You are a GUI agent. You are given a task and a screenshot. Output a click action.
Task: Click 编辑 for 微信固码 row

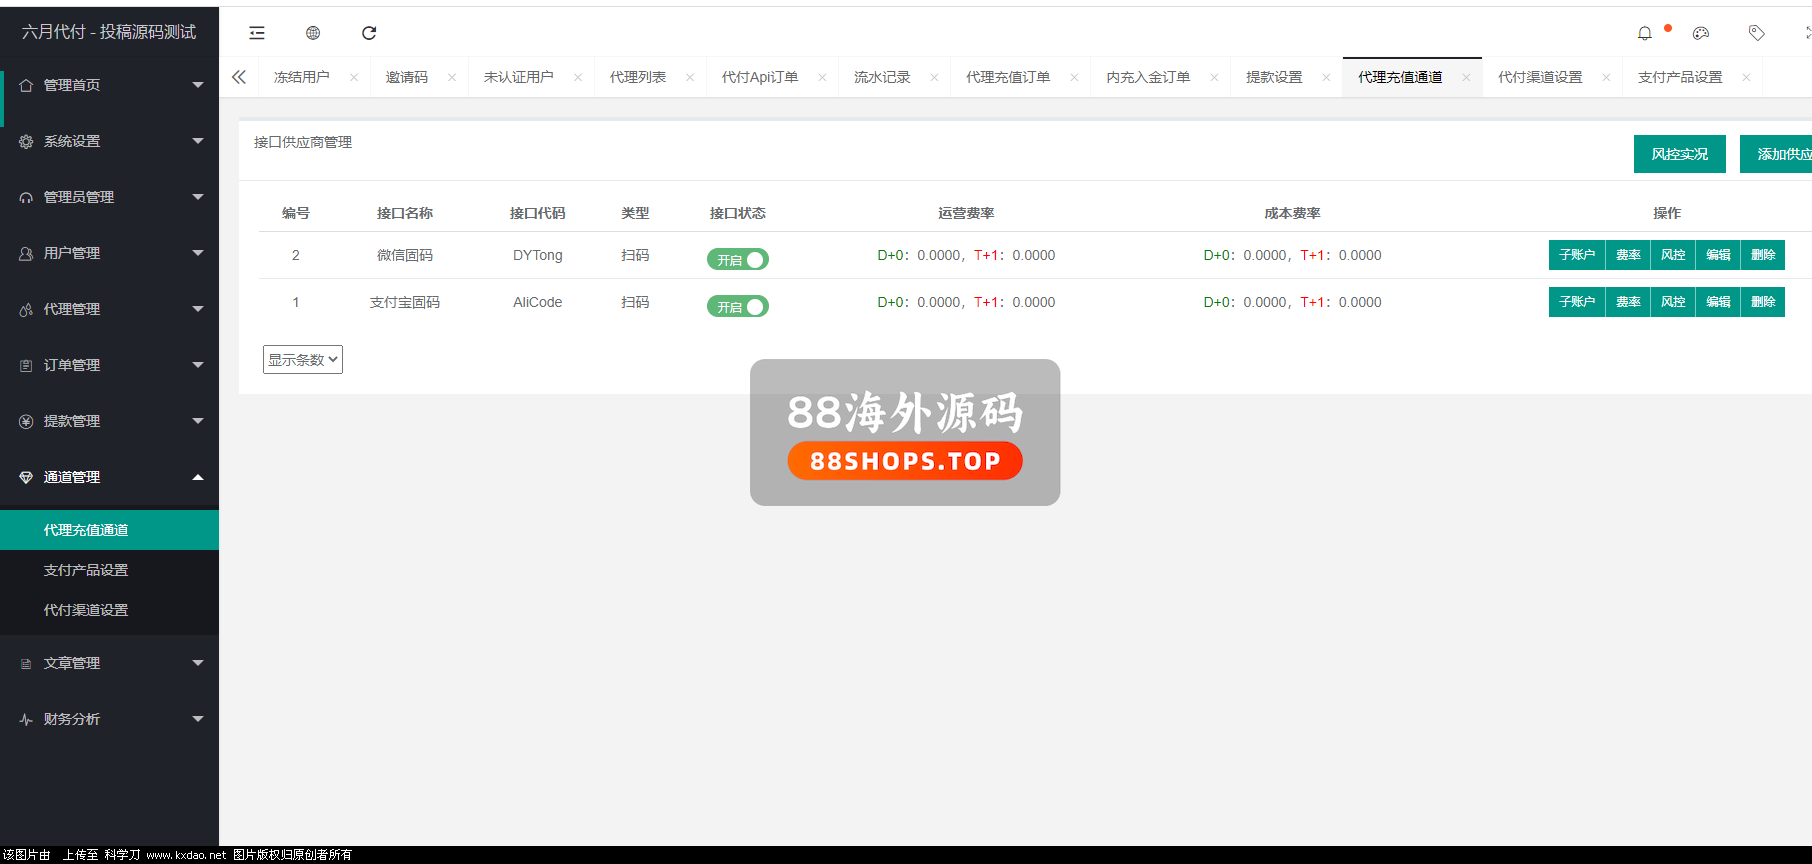[x=1718, y=255]
